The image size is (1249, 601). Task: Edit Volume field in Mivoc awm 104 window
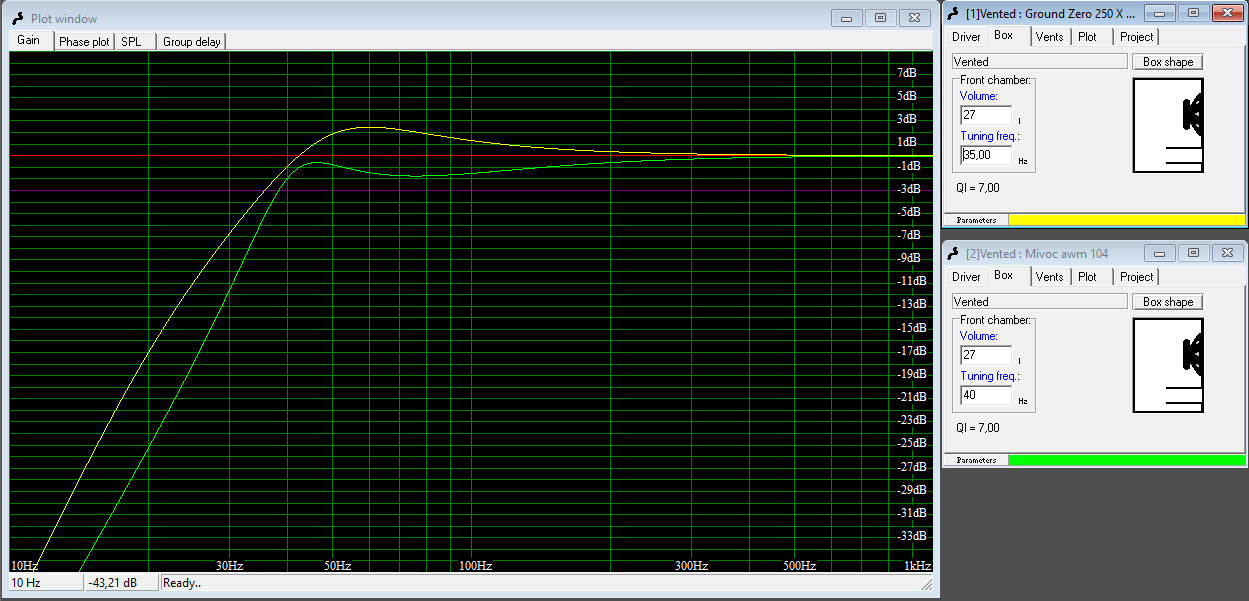point(985,355)
